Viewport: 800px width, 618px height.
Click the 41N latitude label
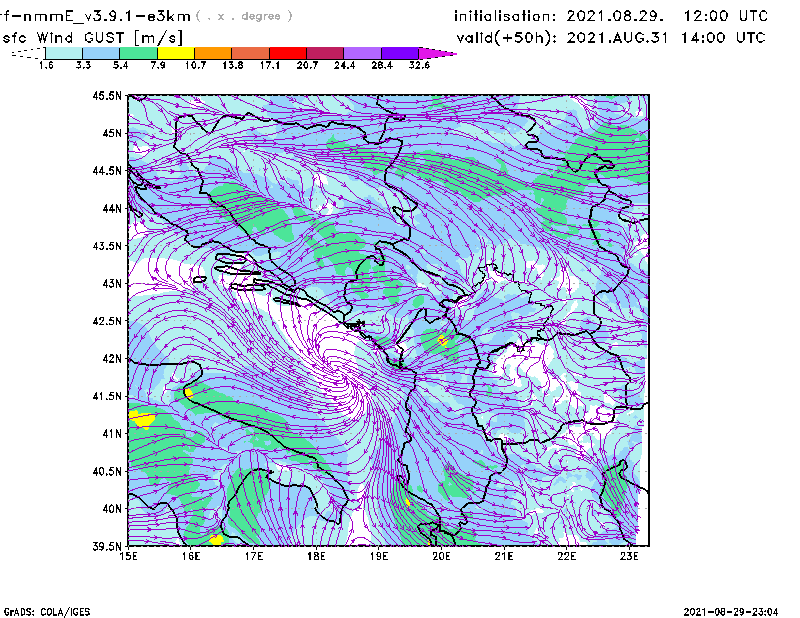pos(112,434)
